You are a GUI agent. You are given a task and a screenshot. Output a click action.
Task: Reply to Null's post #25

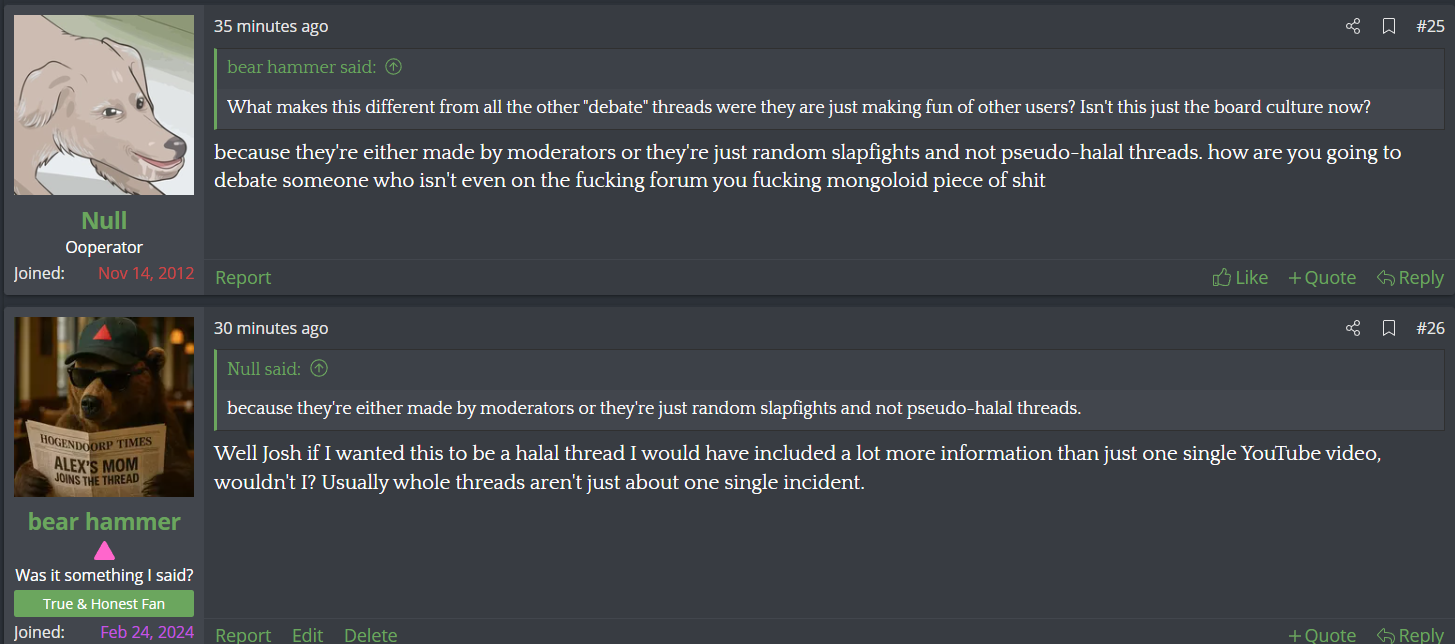pos(1410,277)
